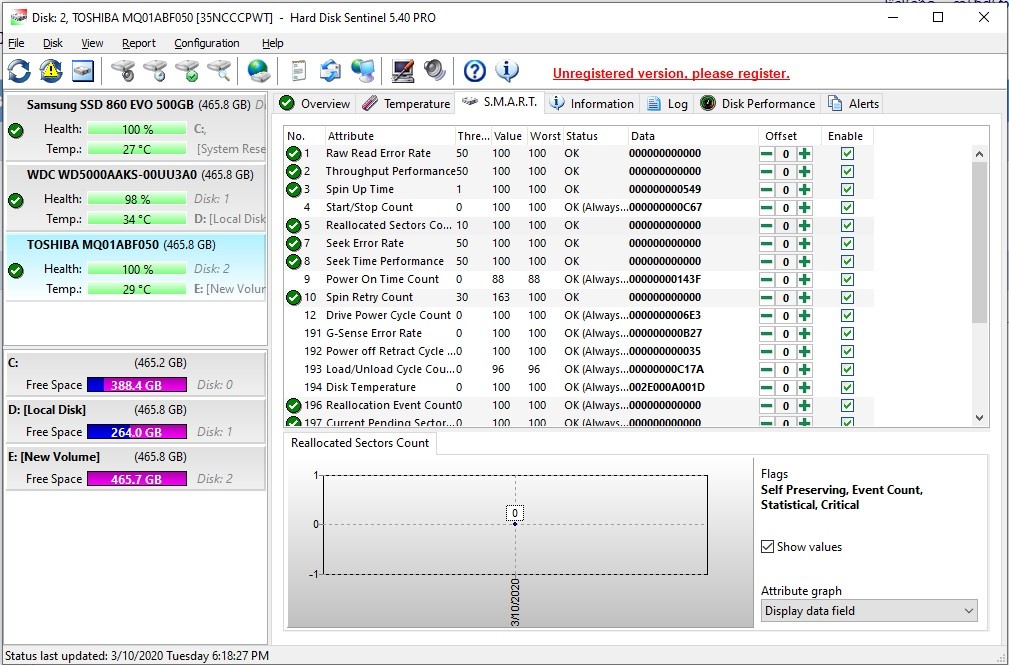
Task: Click the plus offset button for Spin Up Time
Action: [805, 190]
